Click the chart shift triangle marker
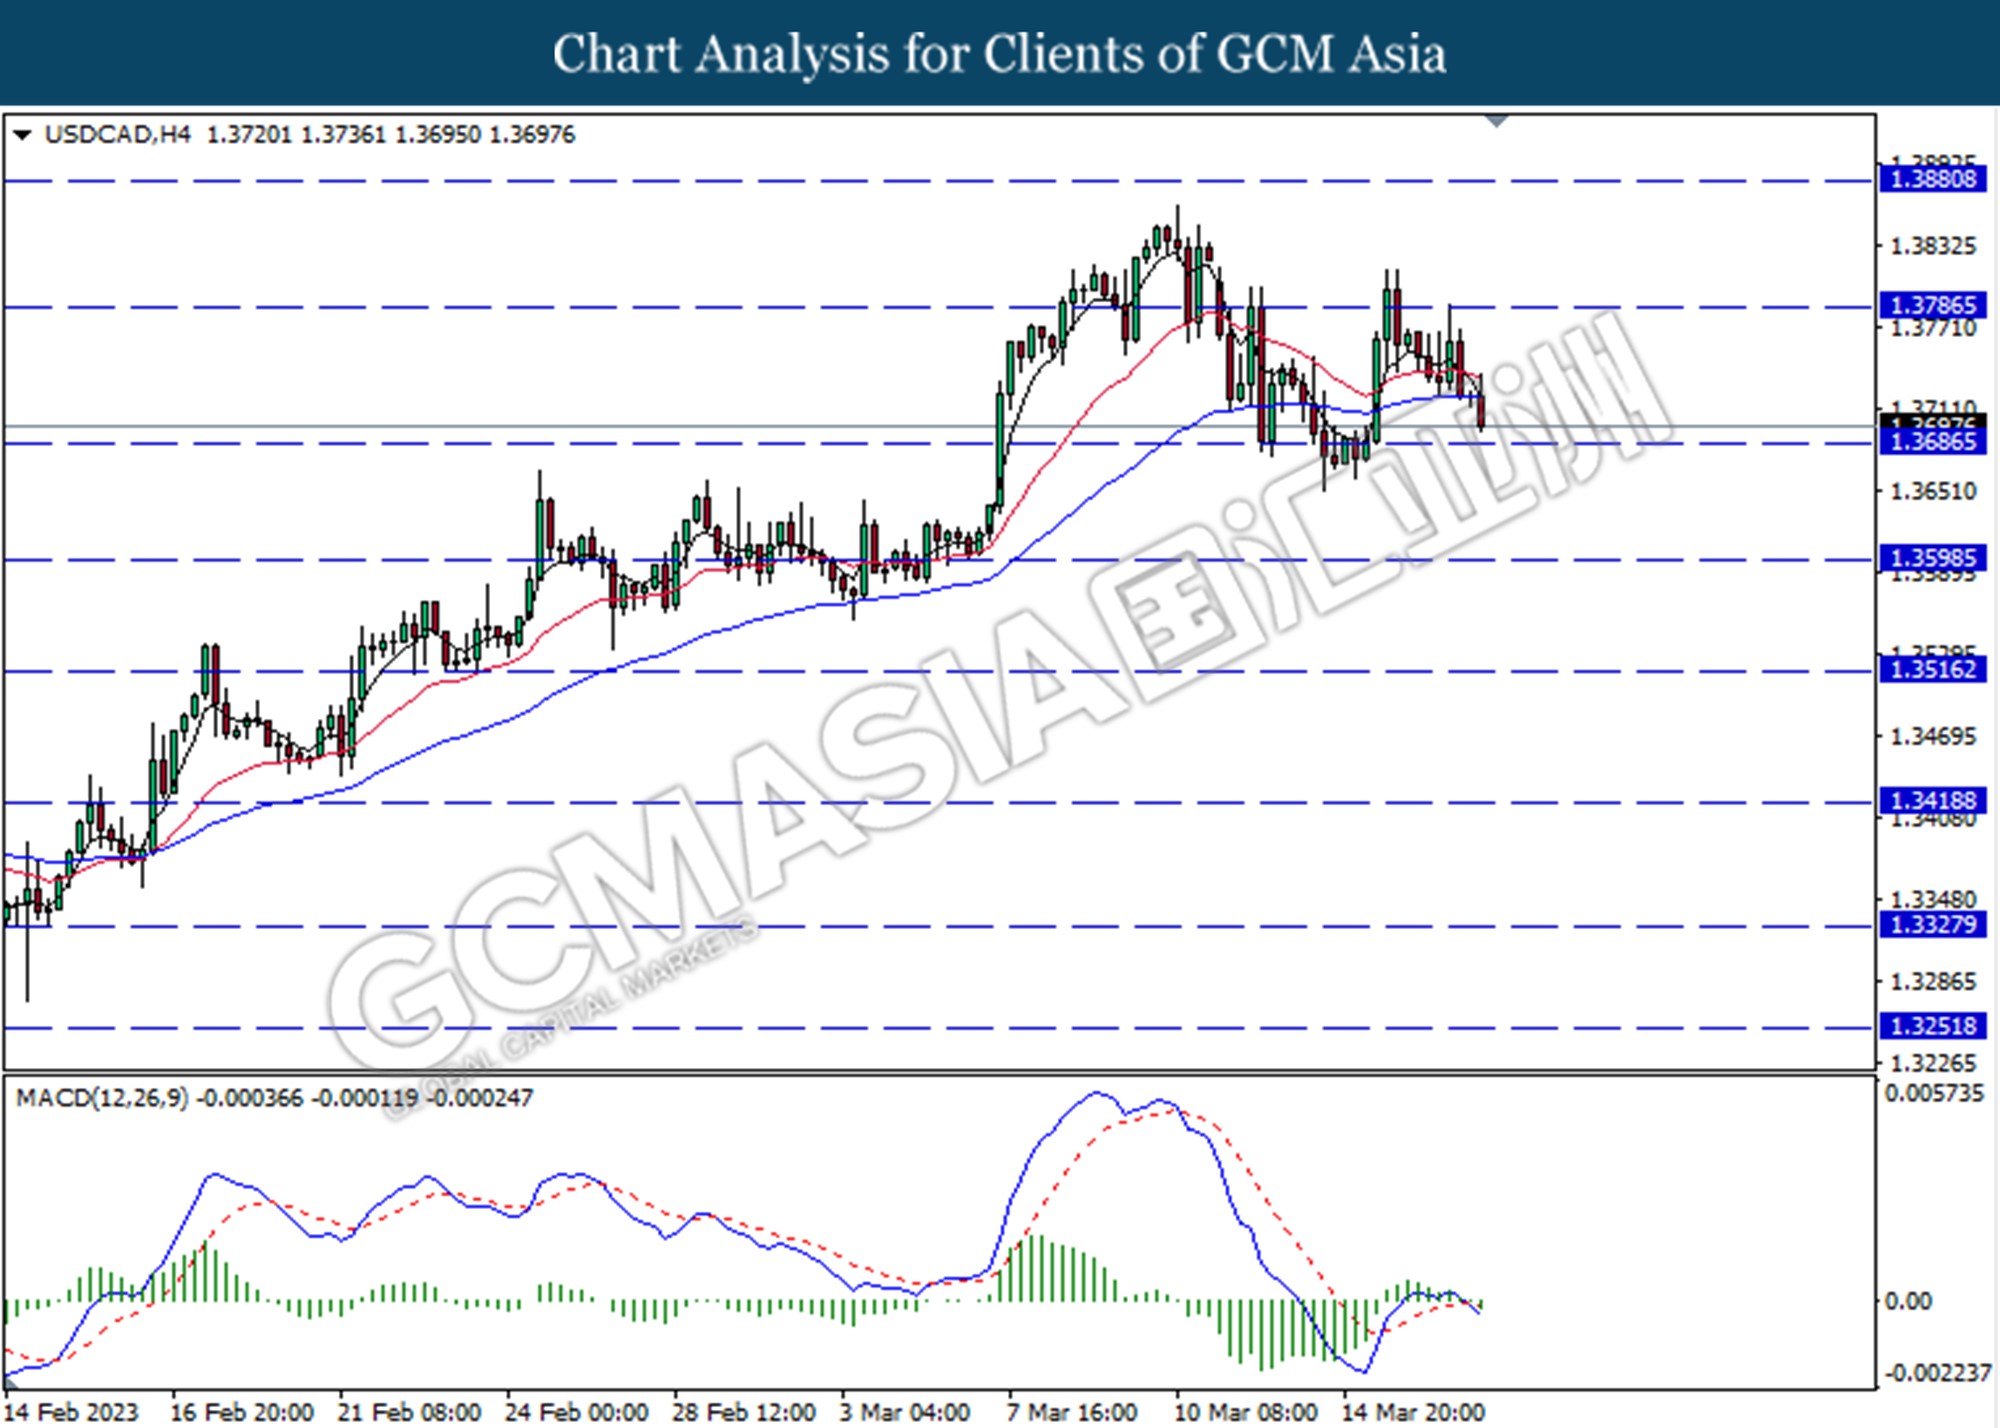This screenshot has width=2000, height=1428. (x=1497, y=121)
